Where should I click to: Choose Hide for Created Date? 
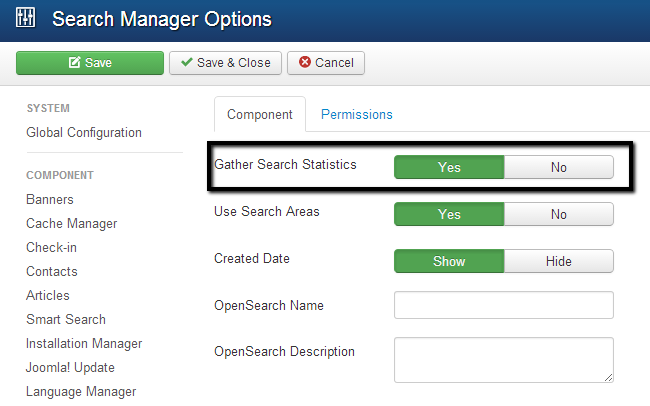coord(558,261)
